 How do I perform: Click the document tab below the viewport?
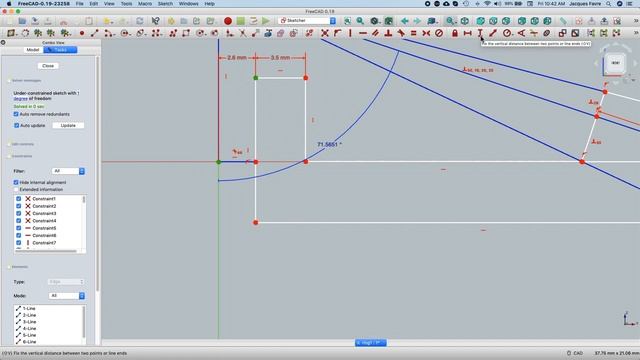371,343
